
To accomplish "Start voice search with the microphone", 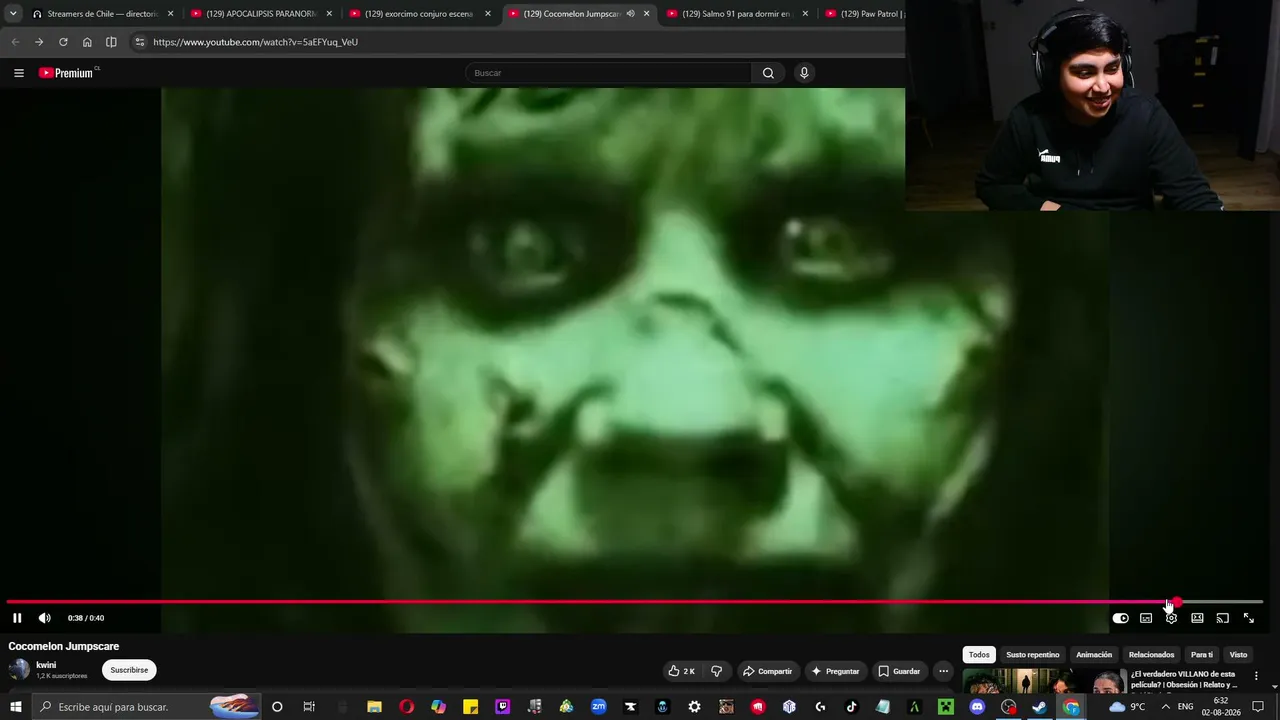I will [804, 73].
